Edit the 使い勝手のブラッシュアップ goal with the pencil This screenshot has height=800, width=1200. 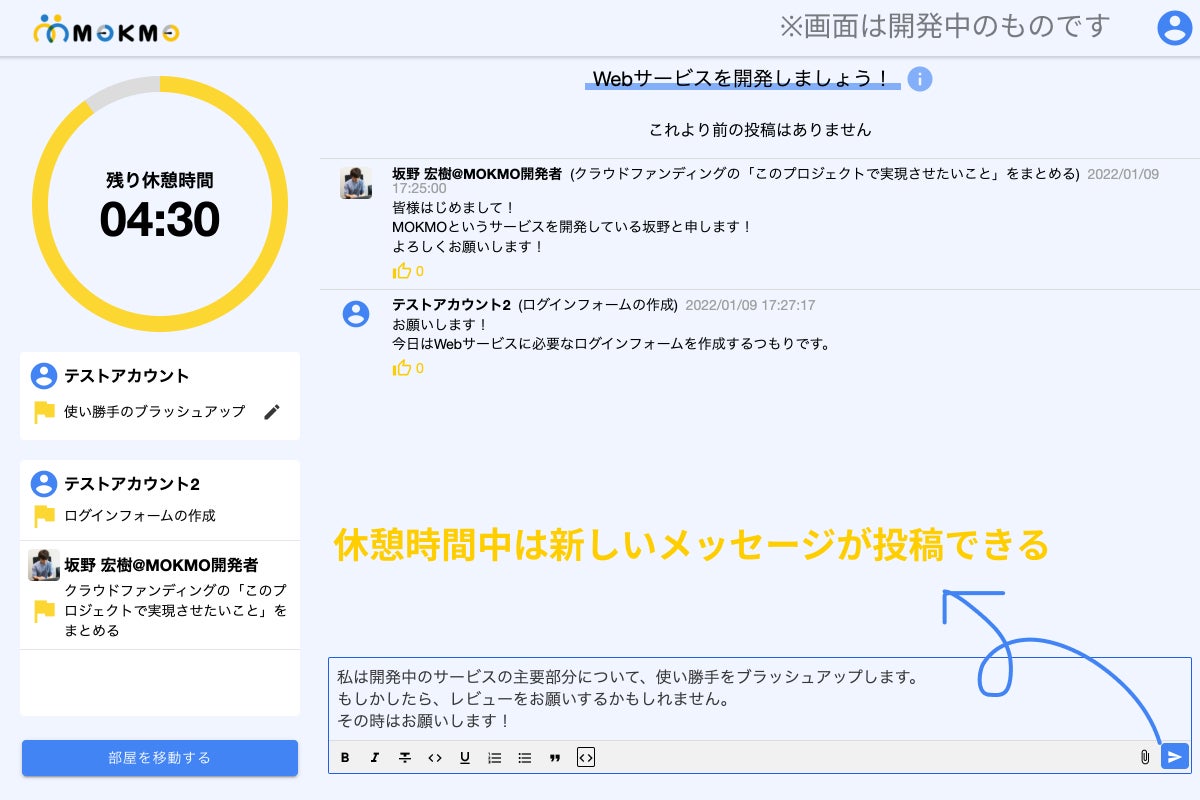[x=272, y=412]
